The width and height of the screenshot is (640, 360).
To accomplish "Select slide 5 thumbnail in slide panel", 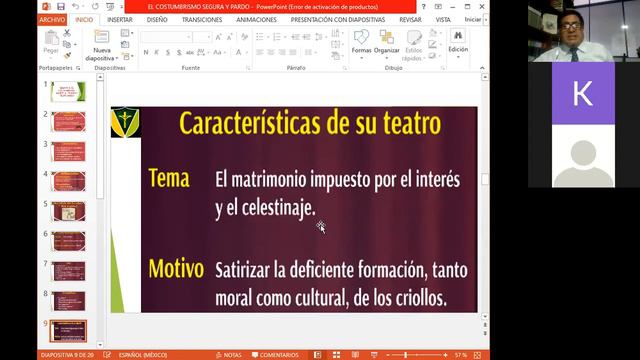I will (x=69, y=211).
